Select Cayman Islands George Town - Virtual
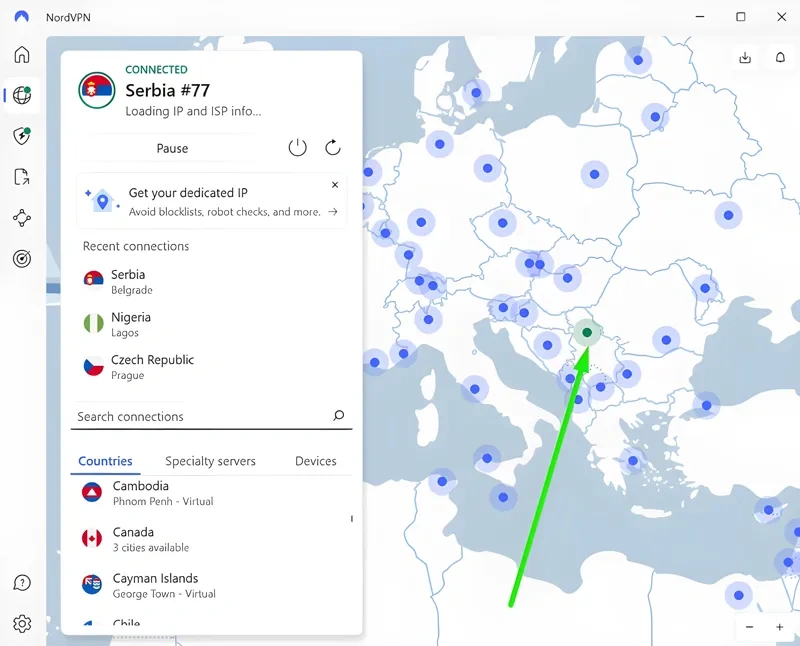800x646 pixels. click(x=211, y=585)
